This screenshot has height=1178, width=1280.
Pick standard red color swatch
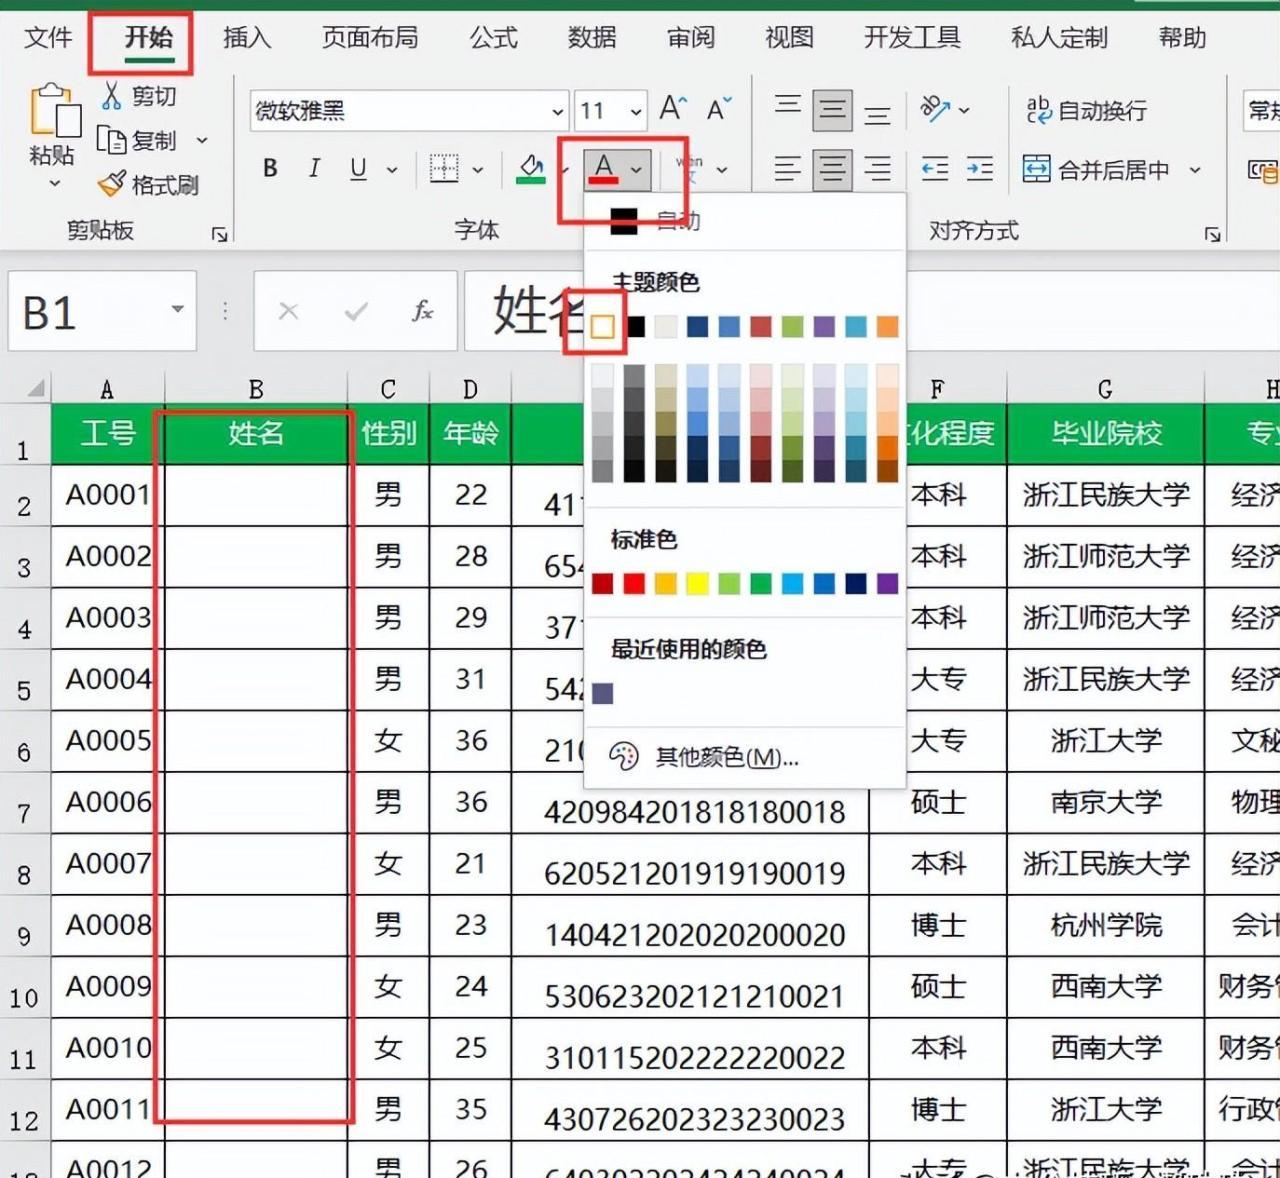point(634,583)
